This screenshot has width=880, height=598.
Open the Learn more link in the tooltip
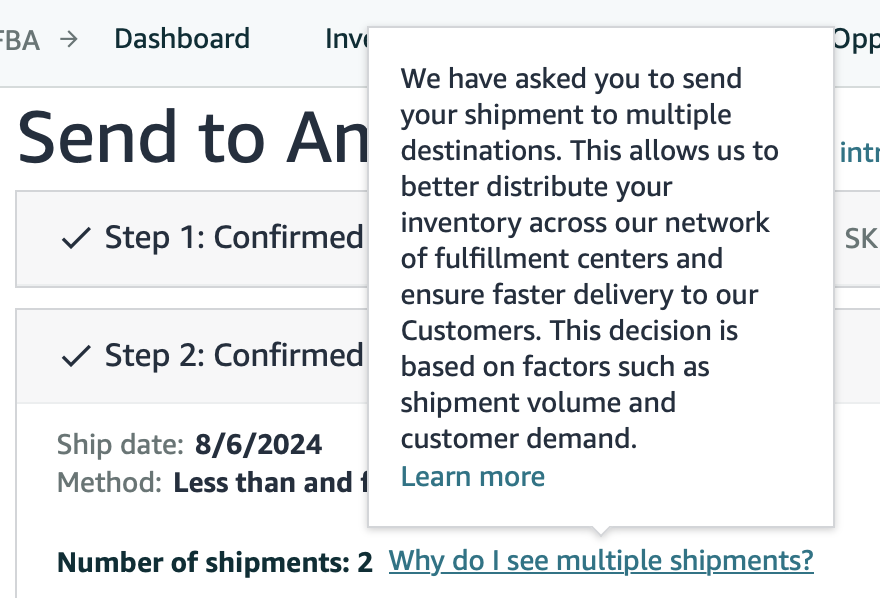coord(473,477)
